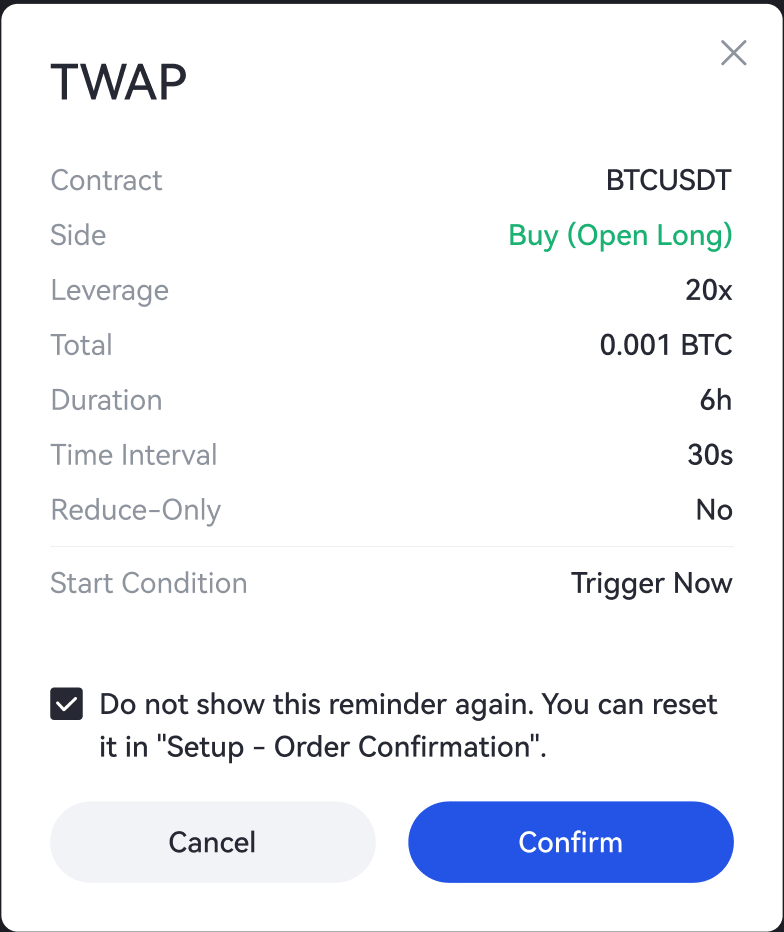Click the Reduce-Only label
Image resolution: width=784 pixels, height=932 pixels.
[x=135, y=511]
